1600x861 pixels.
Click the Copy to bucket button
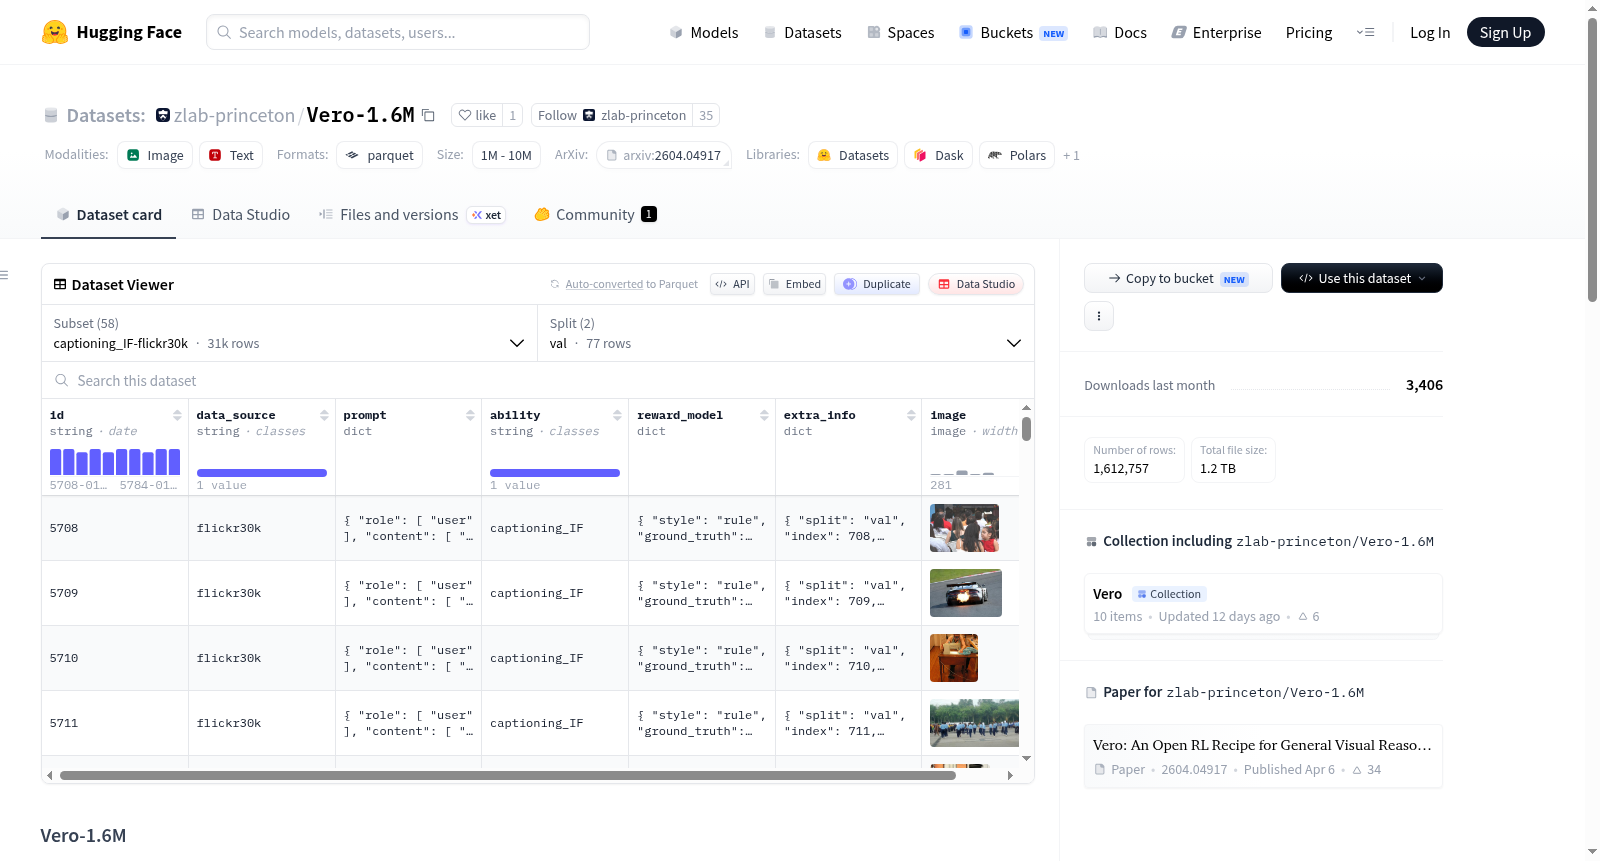pos(1178,278)
